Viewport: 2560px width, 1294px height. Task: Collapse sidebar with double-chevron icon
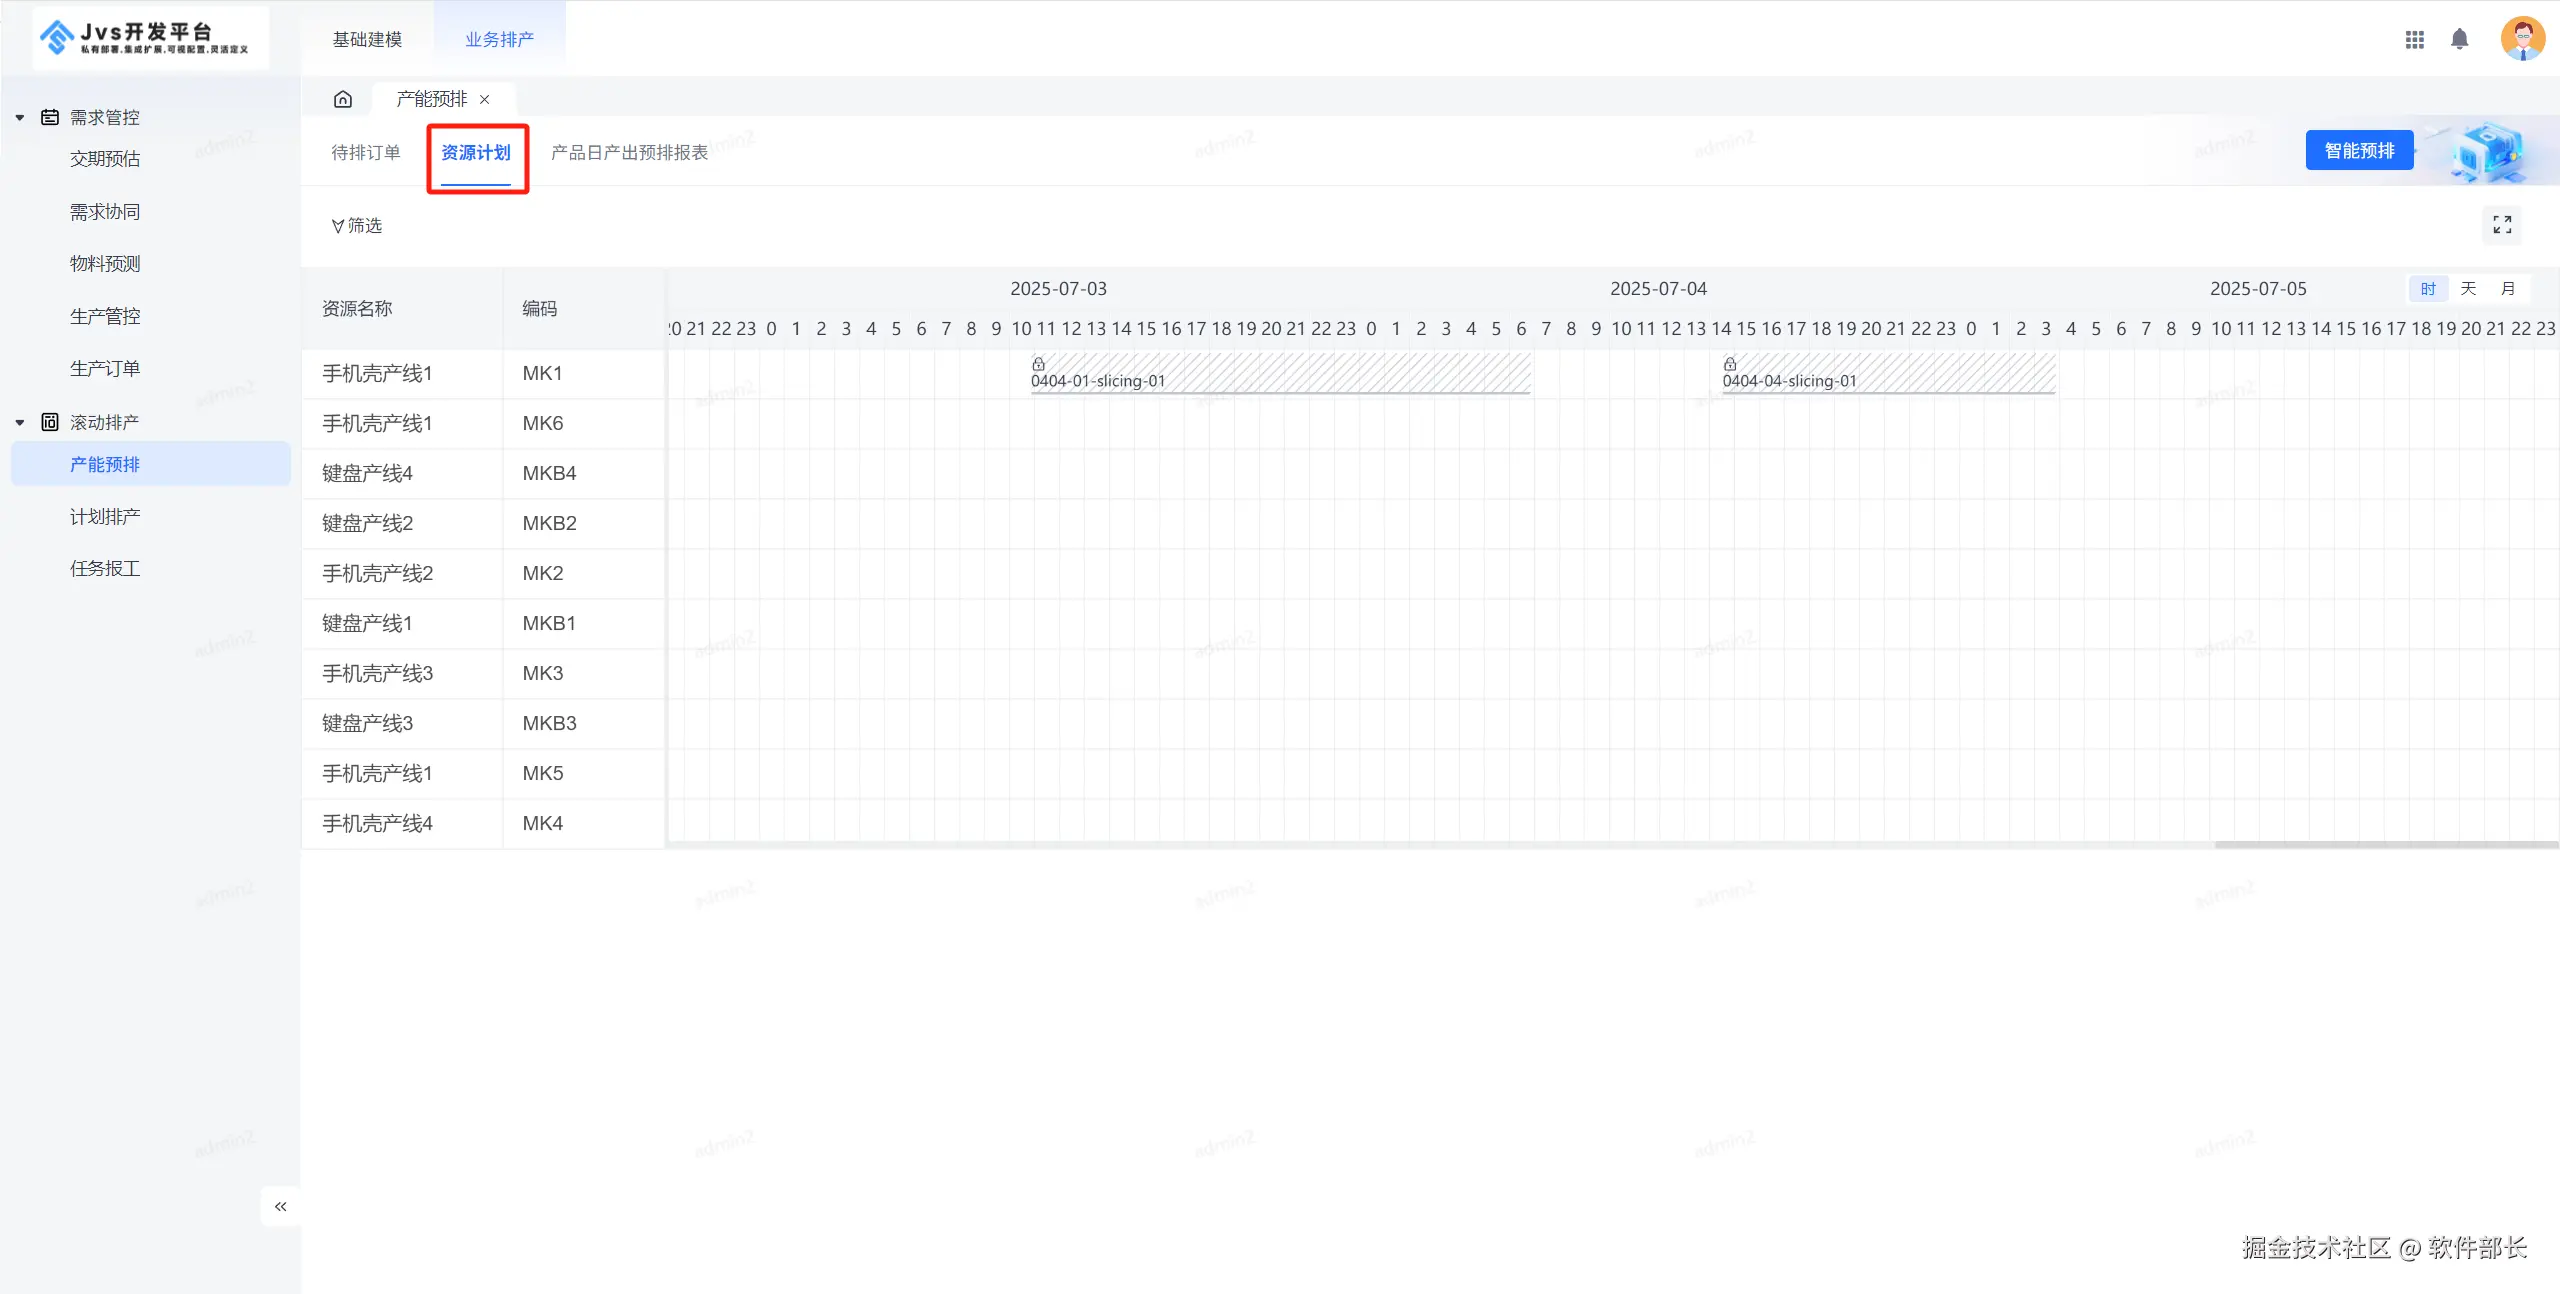[281, 1206]
